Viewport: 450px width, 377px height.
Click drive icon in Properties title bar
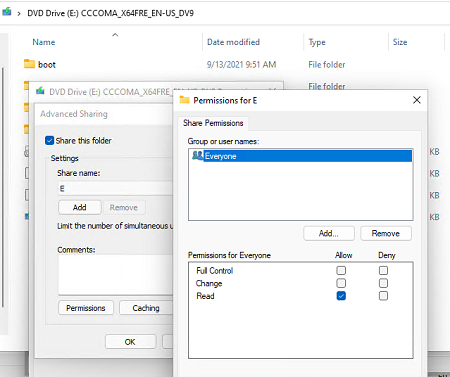pos(40,91)
